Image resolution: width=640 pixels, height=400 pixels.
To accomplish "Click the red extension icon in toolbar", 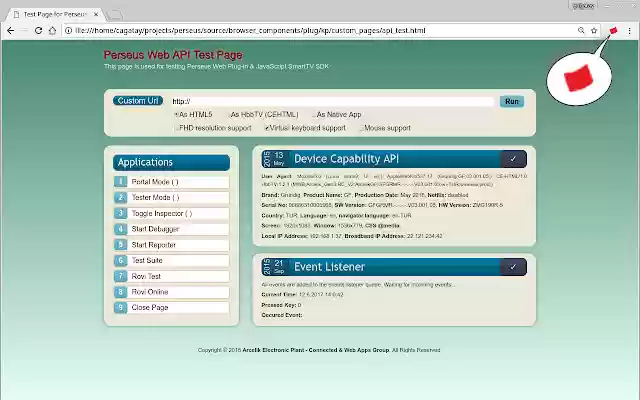I will (613, 31).
